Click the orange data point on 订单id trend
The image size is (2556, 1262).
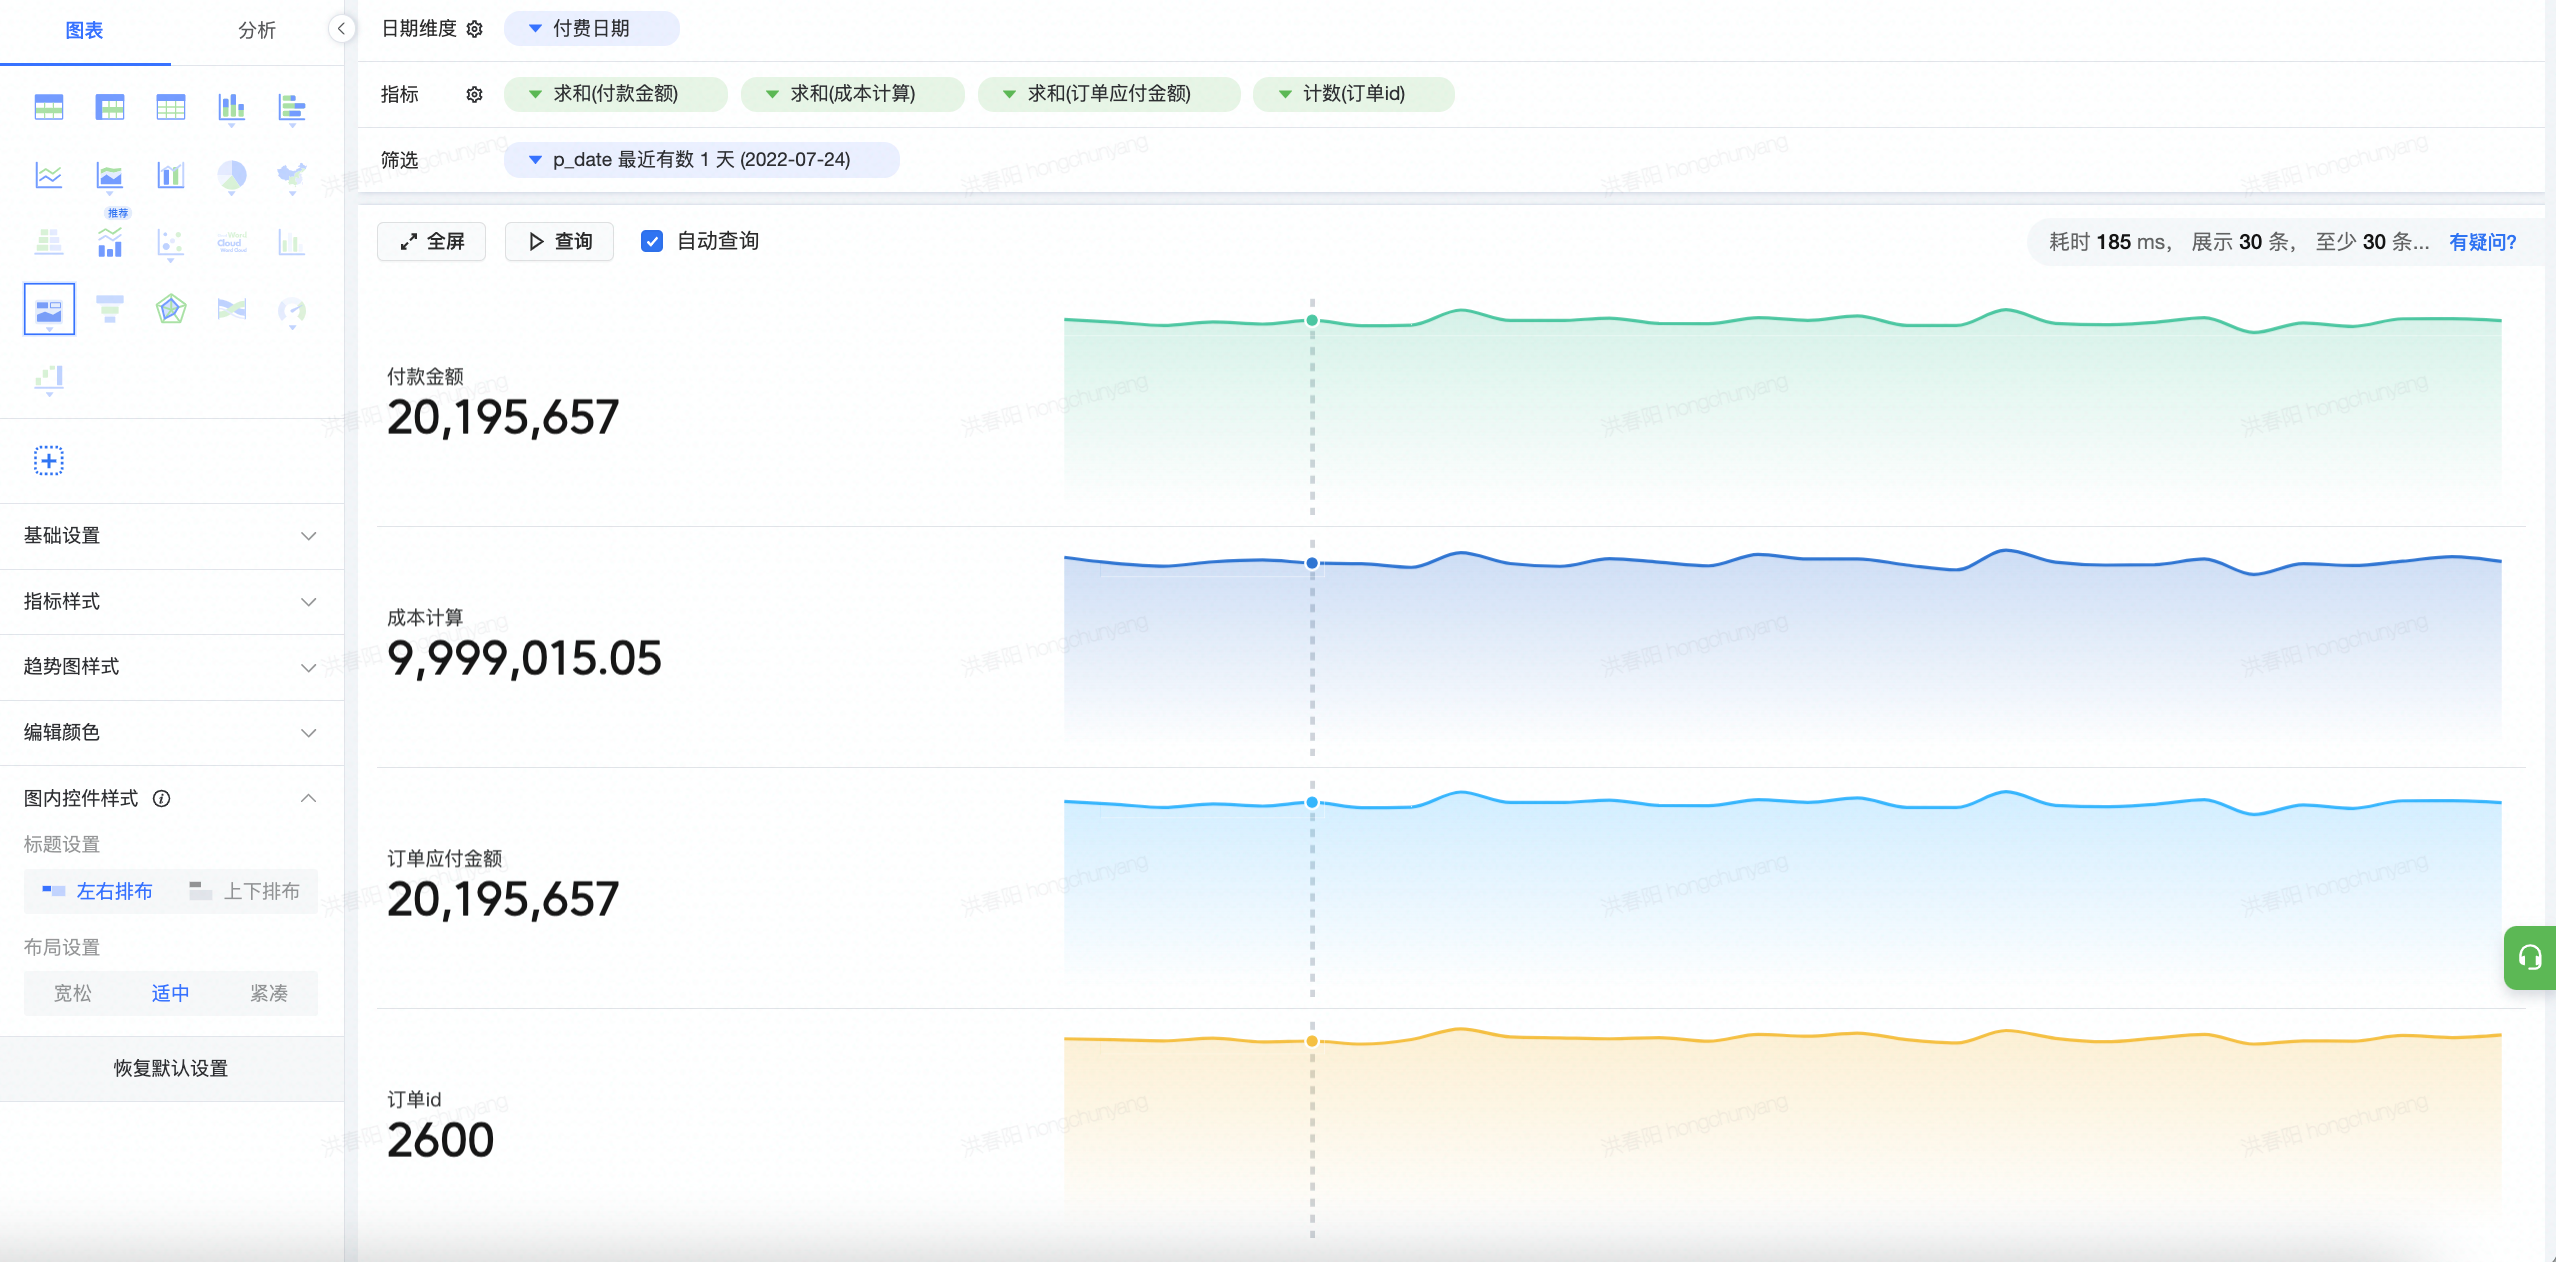[x=1312, y=1041]
